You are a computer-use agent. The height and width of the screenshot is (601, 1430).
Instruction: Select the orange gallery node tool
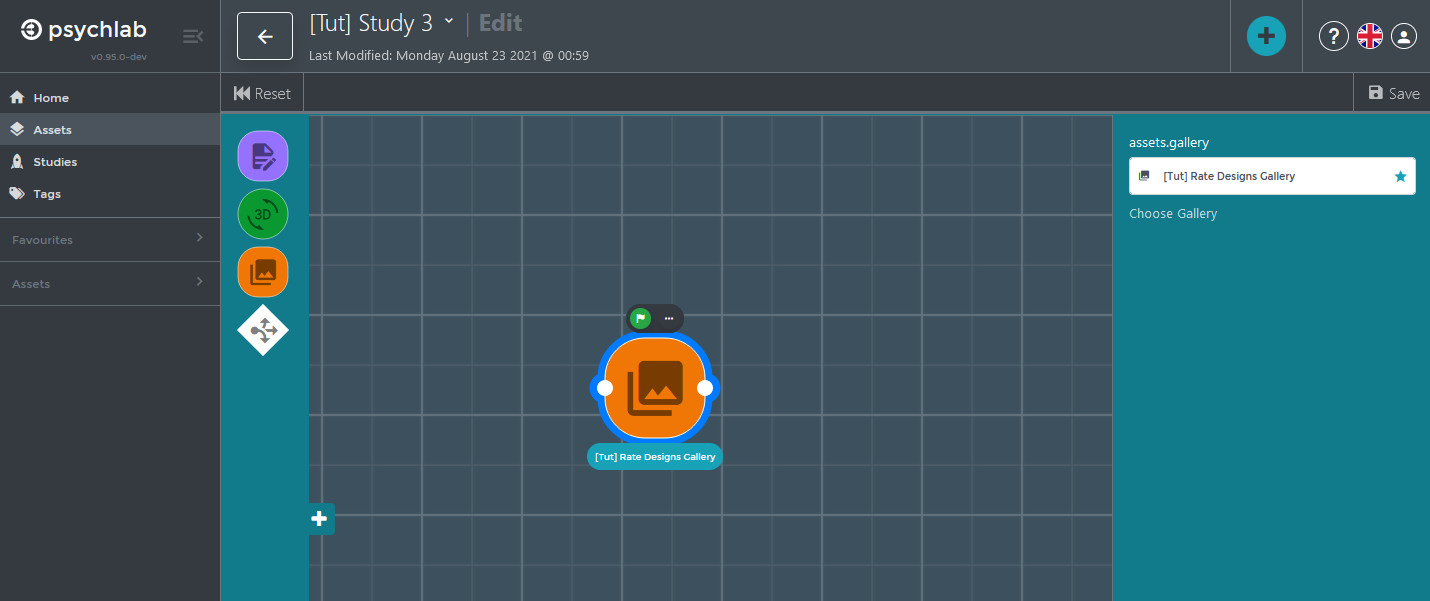262,271
